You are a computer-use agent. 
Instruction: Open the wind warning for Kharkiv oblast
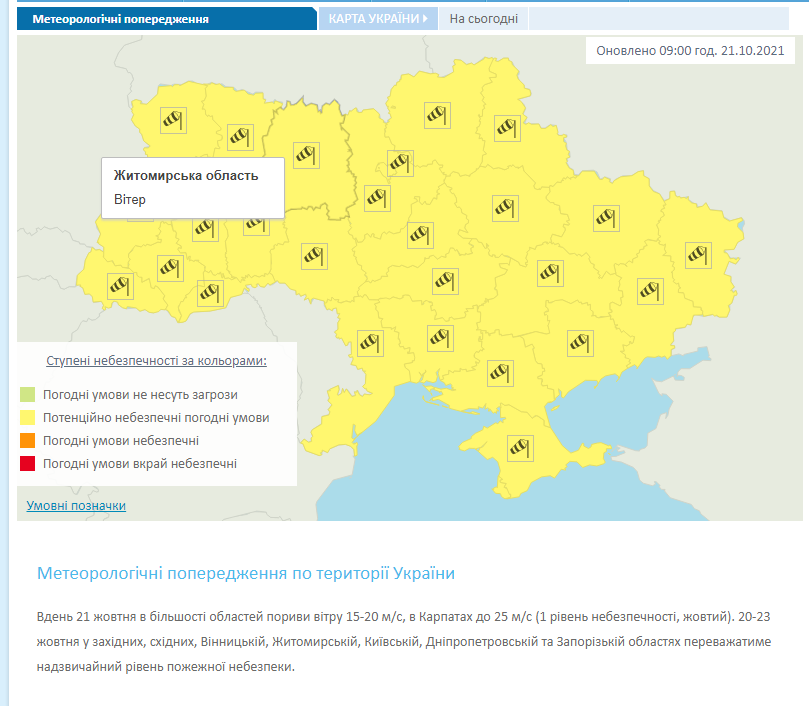click(x=606, y=217)
